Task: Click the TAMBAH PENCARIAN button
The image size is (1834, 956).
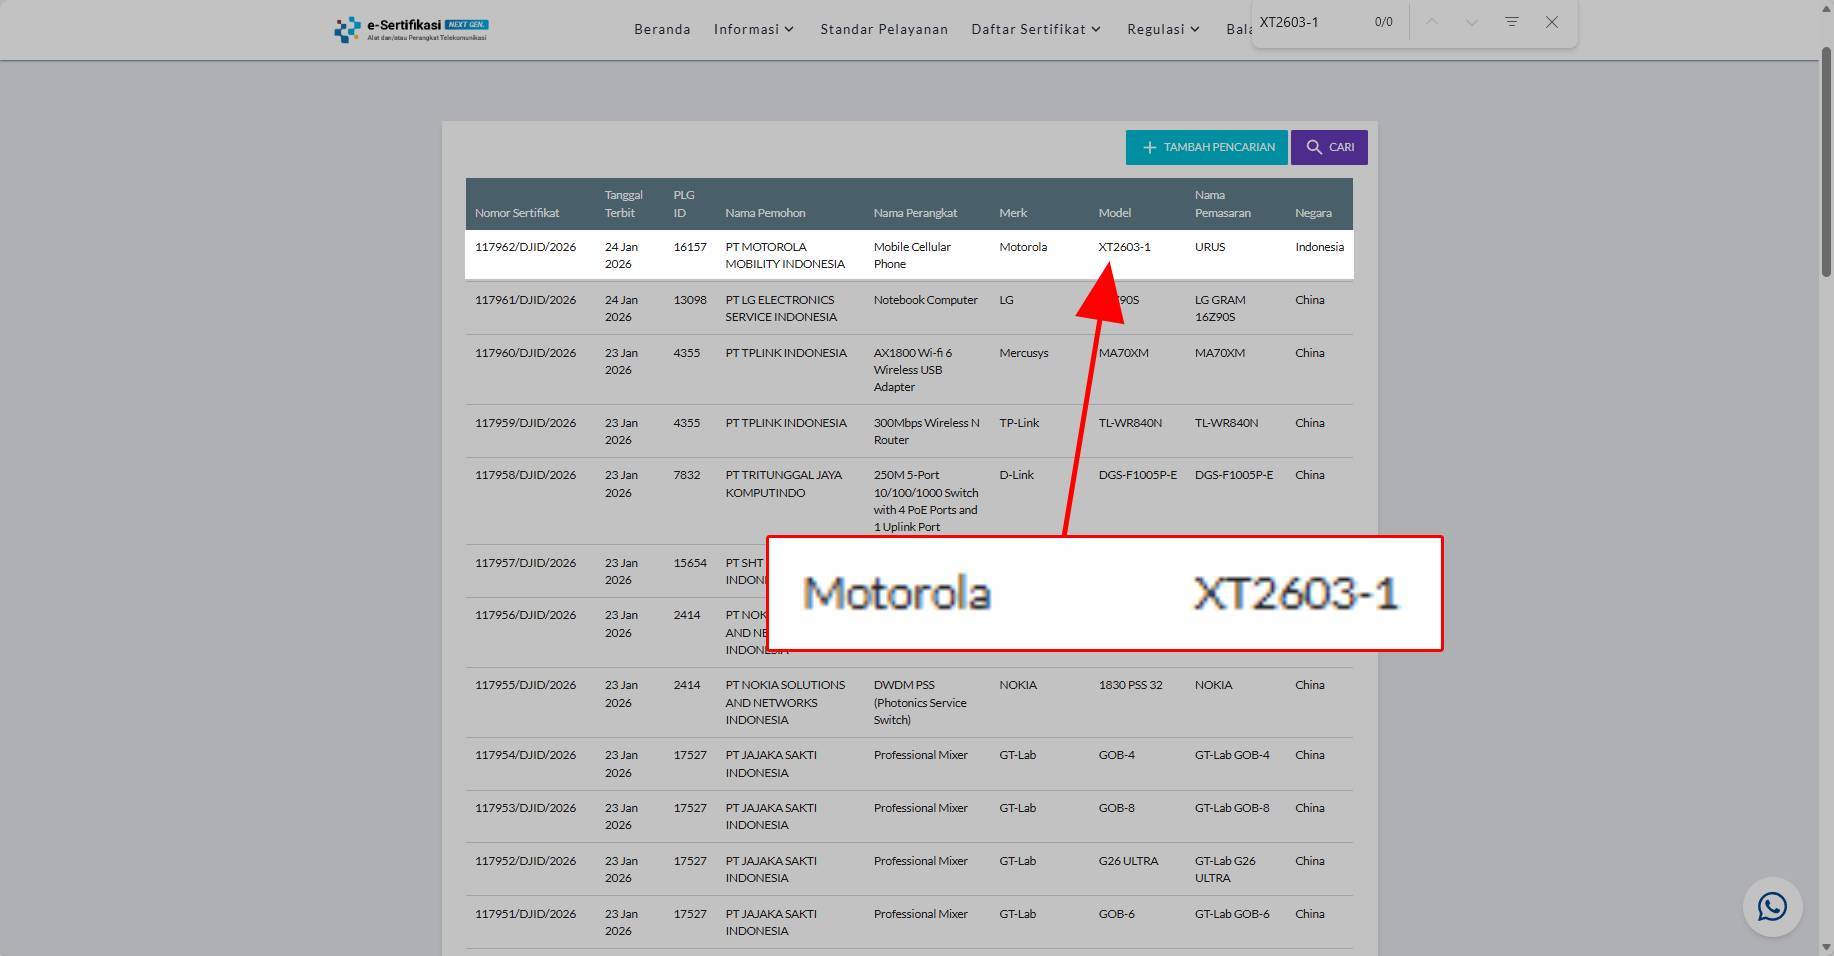Action: 1207,147
